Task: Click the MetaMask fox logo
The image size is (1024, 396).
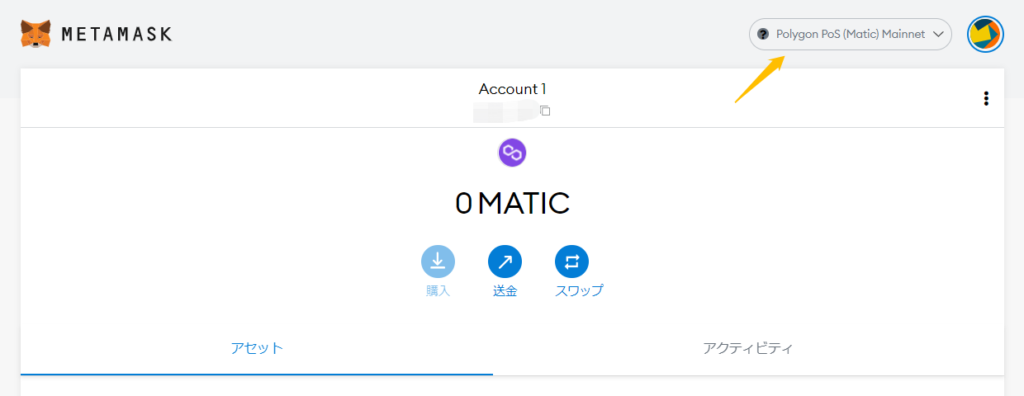Action: pyautogui.click(x=35, y=33)
